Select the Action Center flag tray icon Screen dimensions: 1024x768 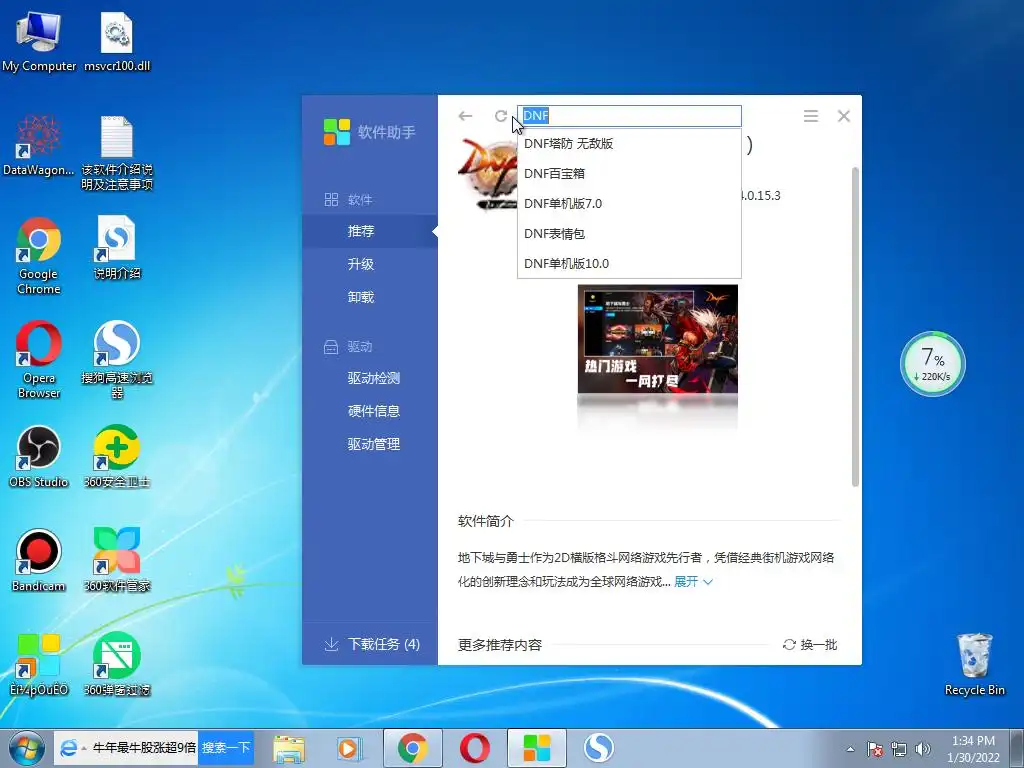pyautogui.click(x=875, y=749)
